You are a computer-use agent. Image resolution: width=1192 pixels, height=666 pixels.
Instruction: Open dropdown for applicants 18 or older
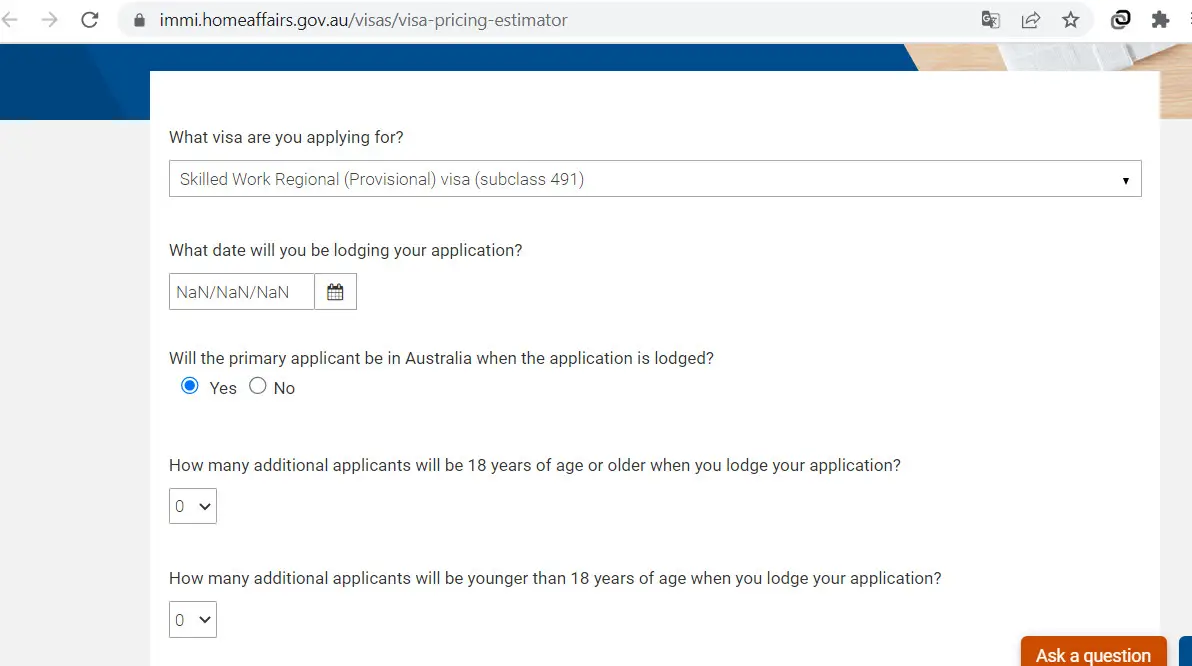coord(193,506)
